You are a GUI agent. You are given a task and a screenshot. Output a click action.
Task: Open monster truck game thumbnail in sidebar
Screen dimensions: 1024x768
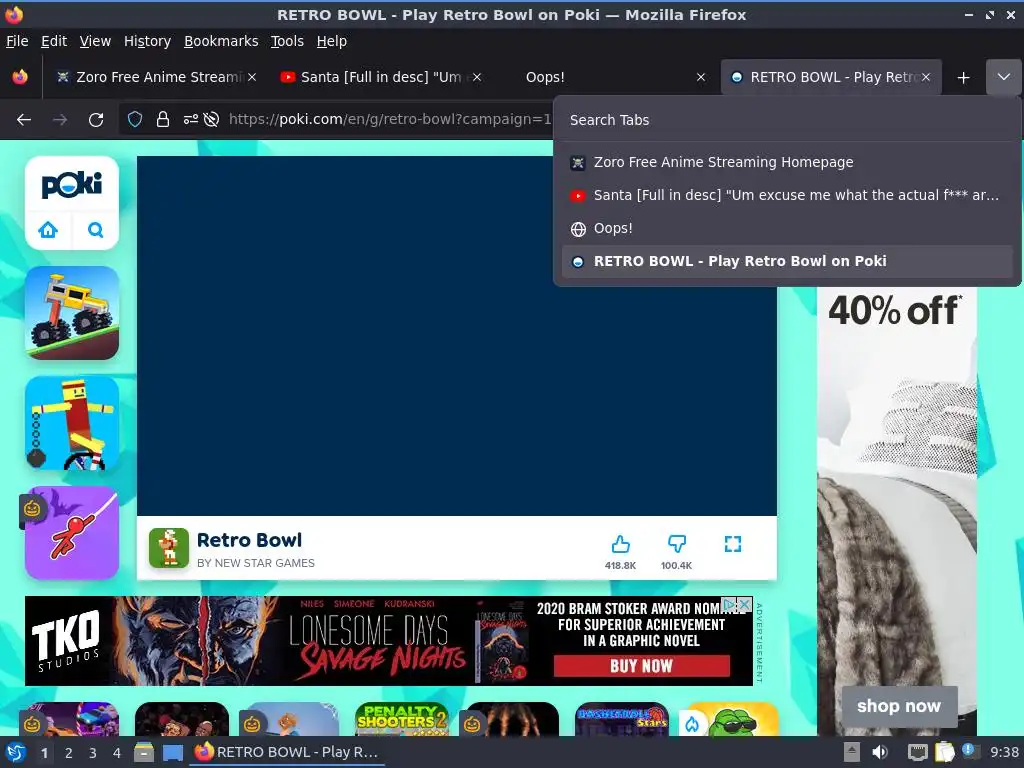pyautogui.click(x=72, y=313)
